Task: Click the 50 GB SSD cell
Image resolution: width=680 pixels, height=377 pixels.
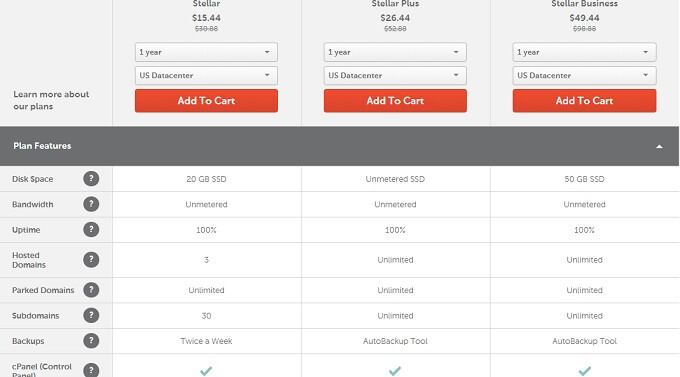Action: (584, 179)
